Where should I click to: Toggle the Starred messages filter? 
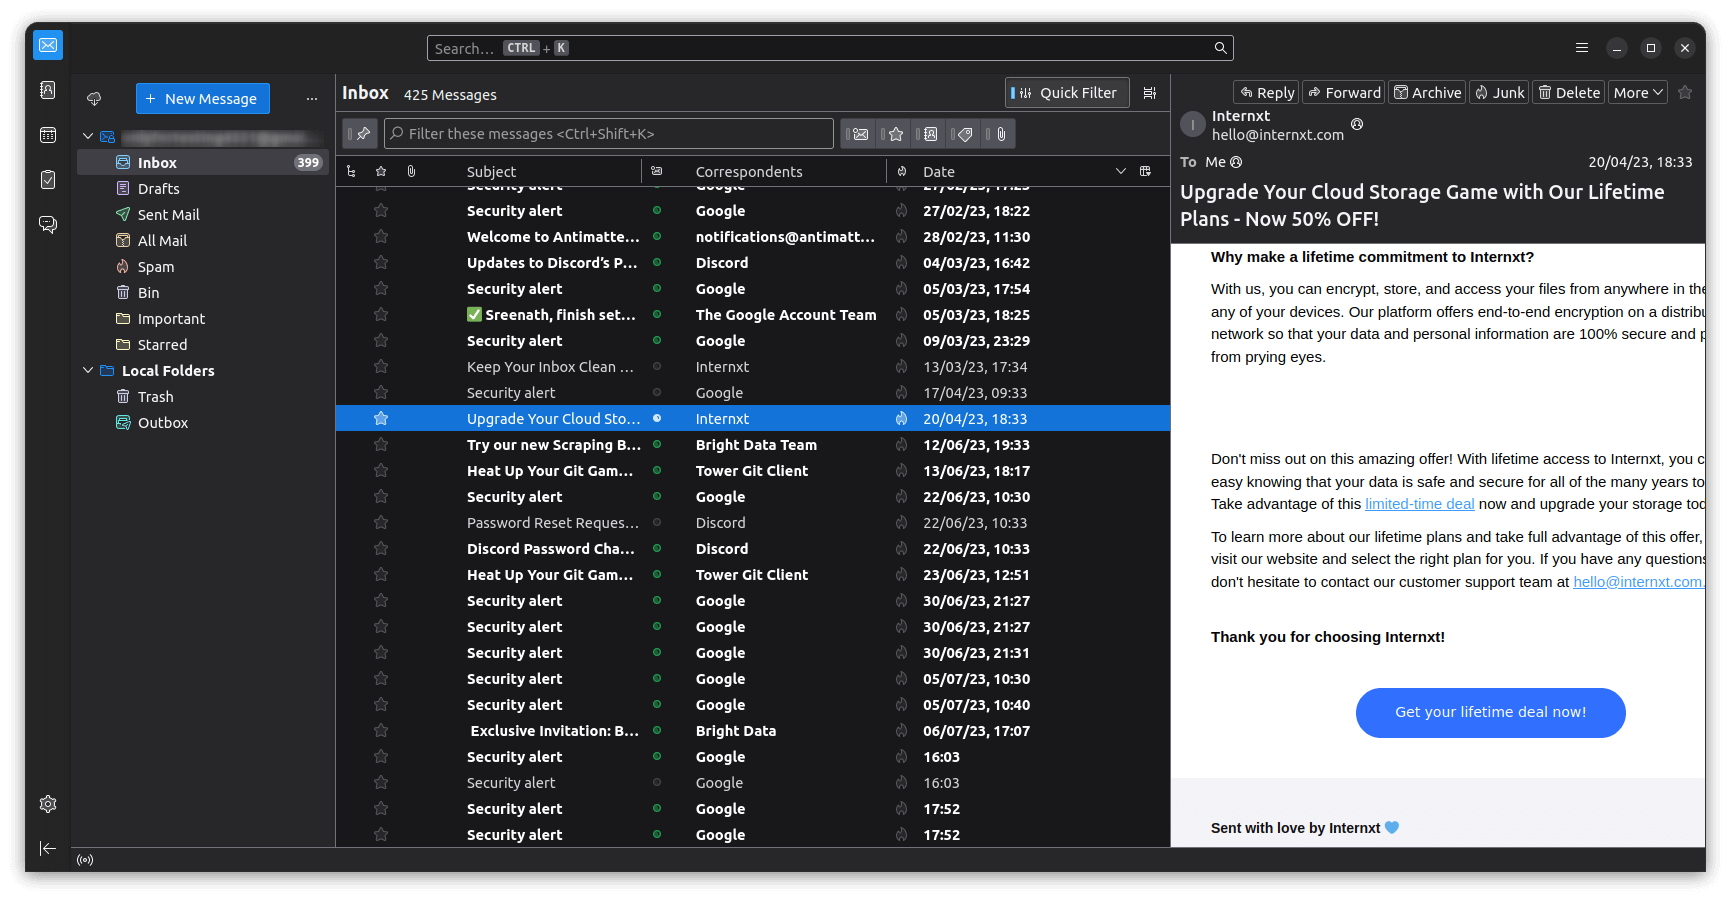tap(894, 133)
